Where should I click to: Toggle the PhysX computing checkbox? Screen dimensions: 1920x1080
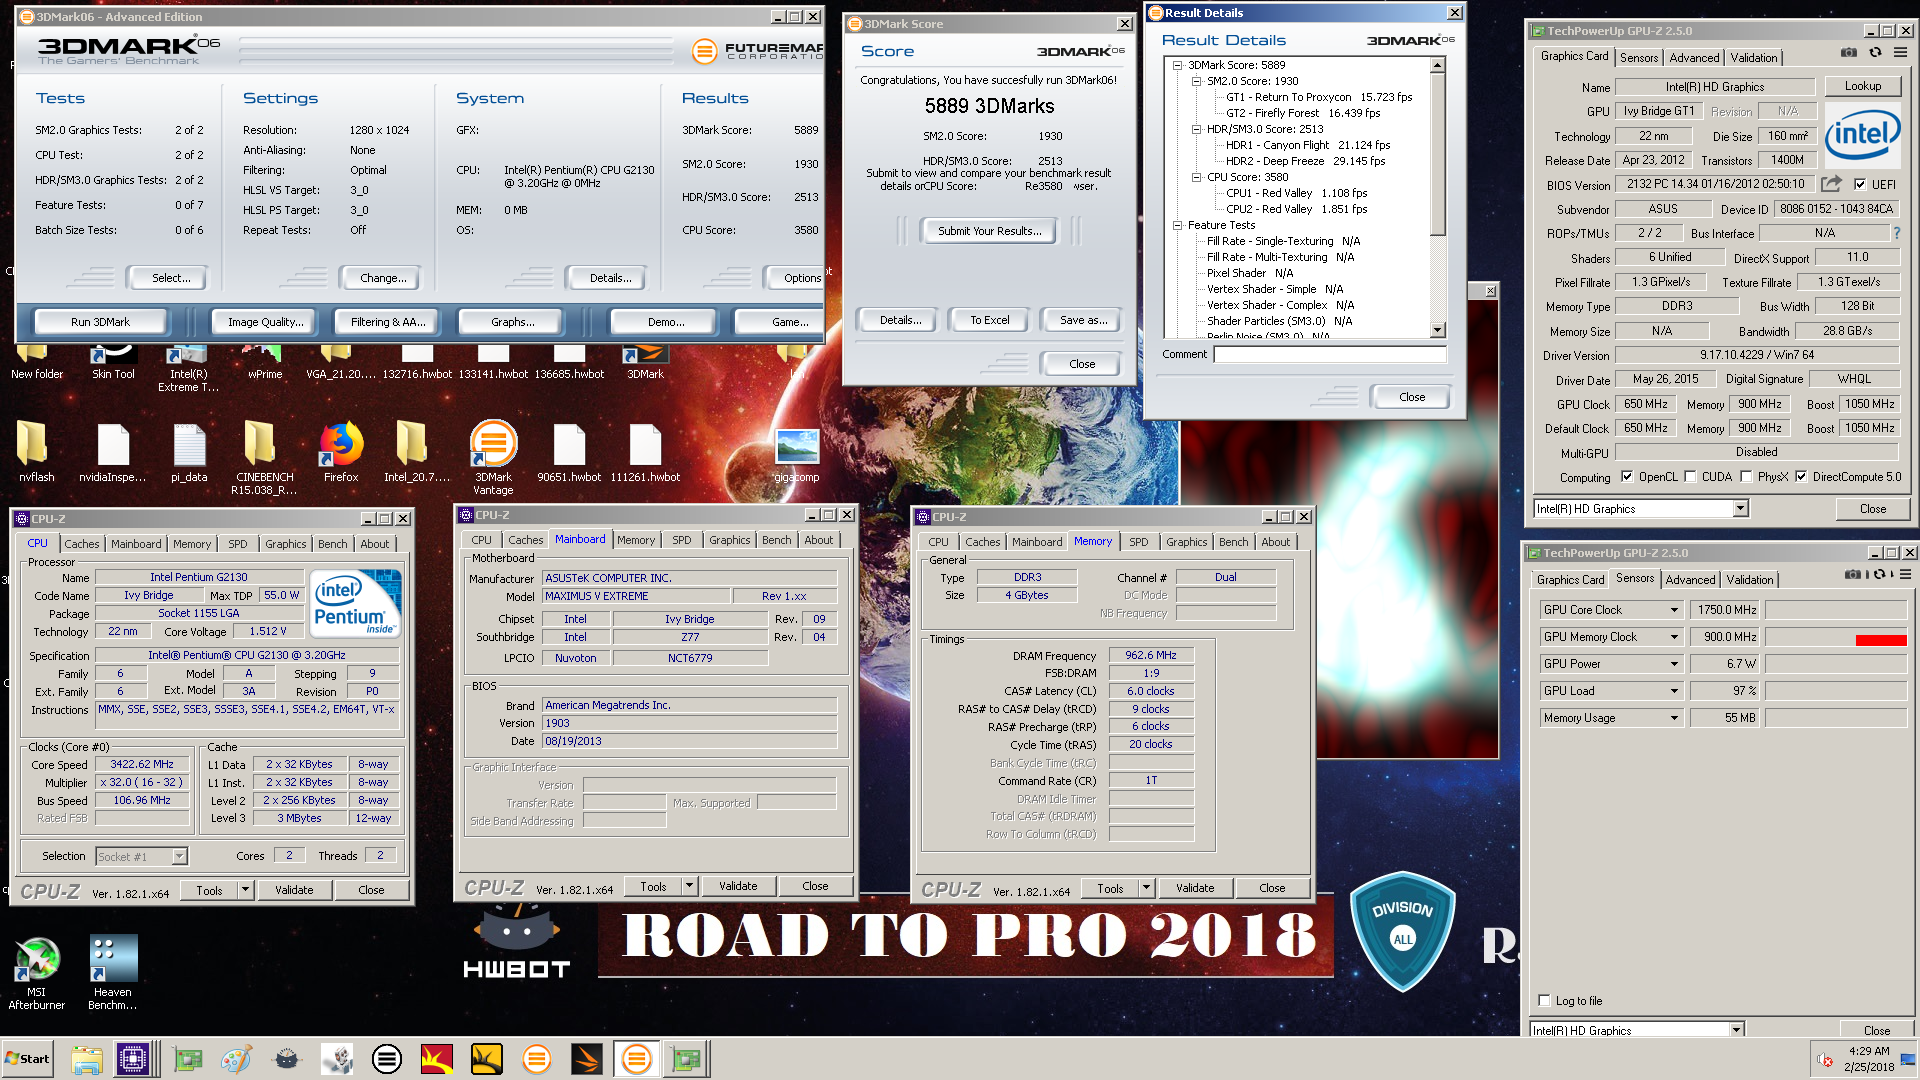click(1746, 477)
